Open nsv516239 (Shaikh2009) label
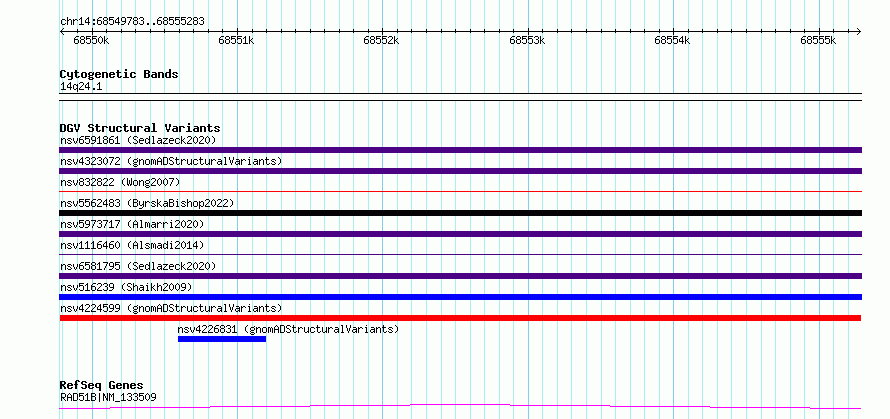The image size is (890, 419). click(126, 287)
